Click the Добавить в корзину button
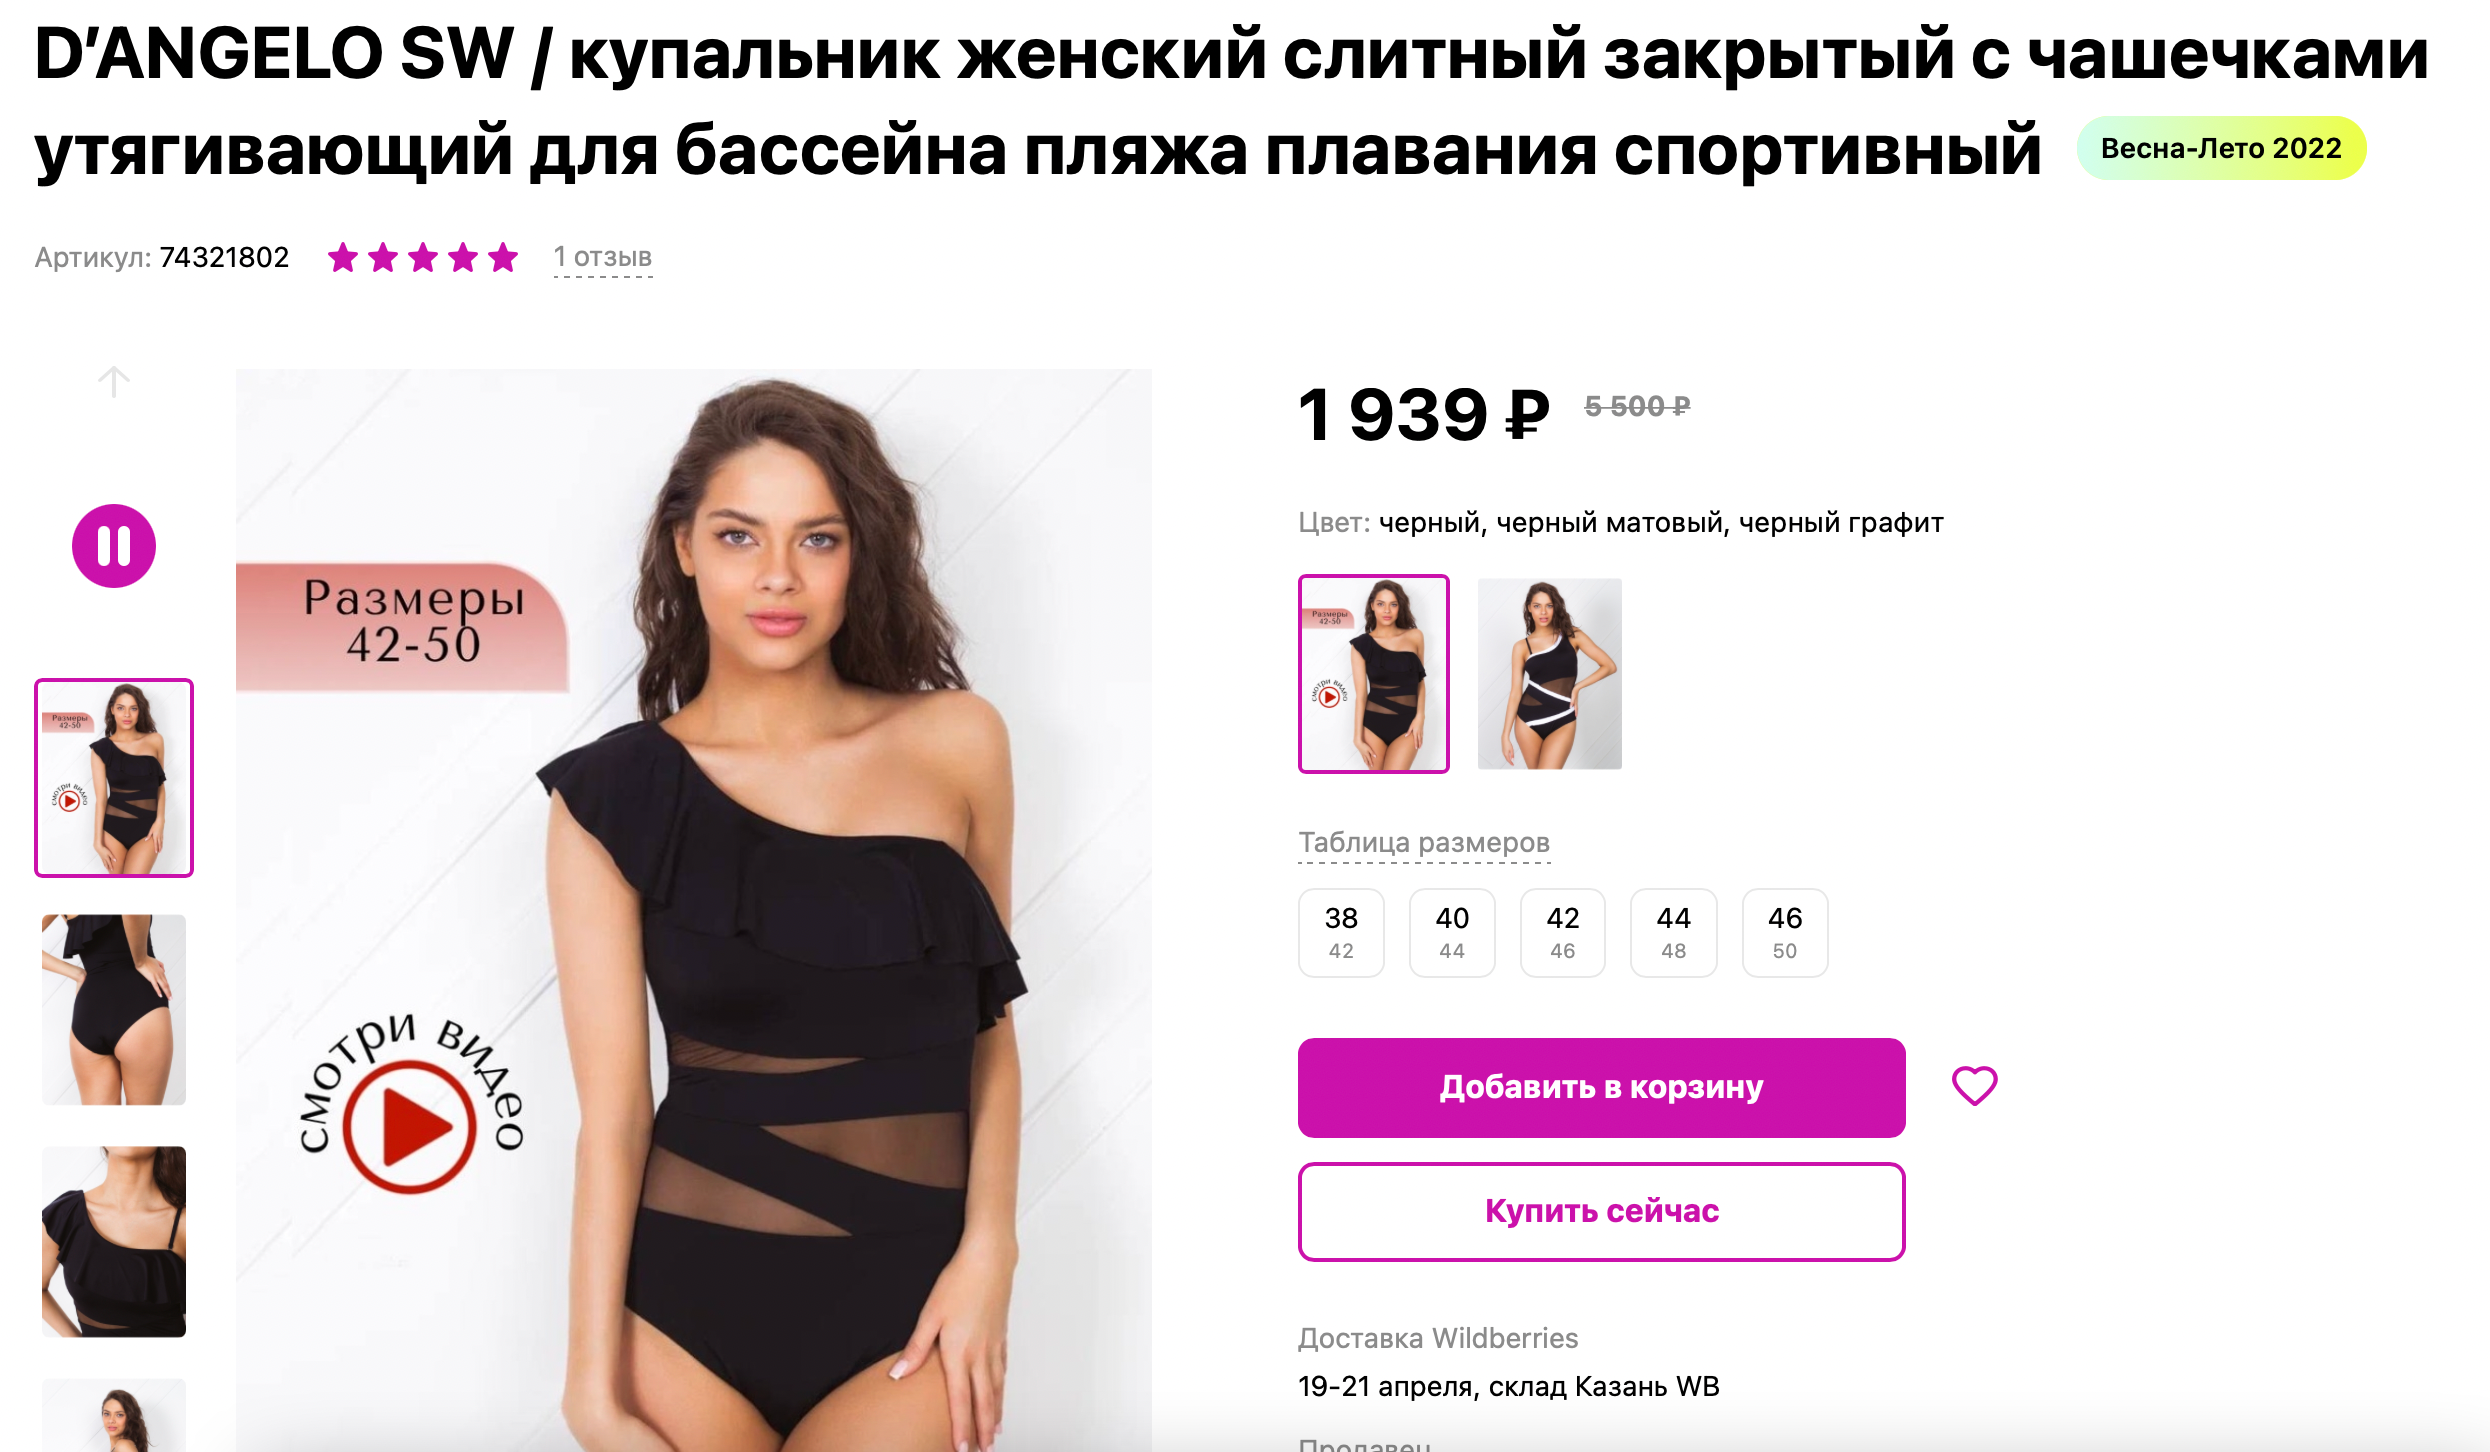Screen dimensions: 2490x1452 tap(1602, 1088)
